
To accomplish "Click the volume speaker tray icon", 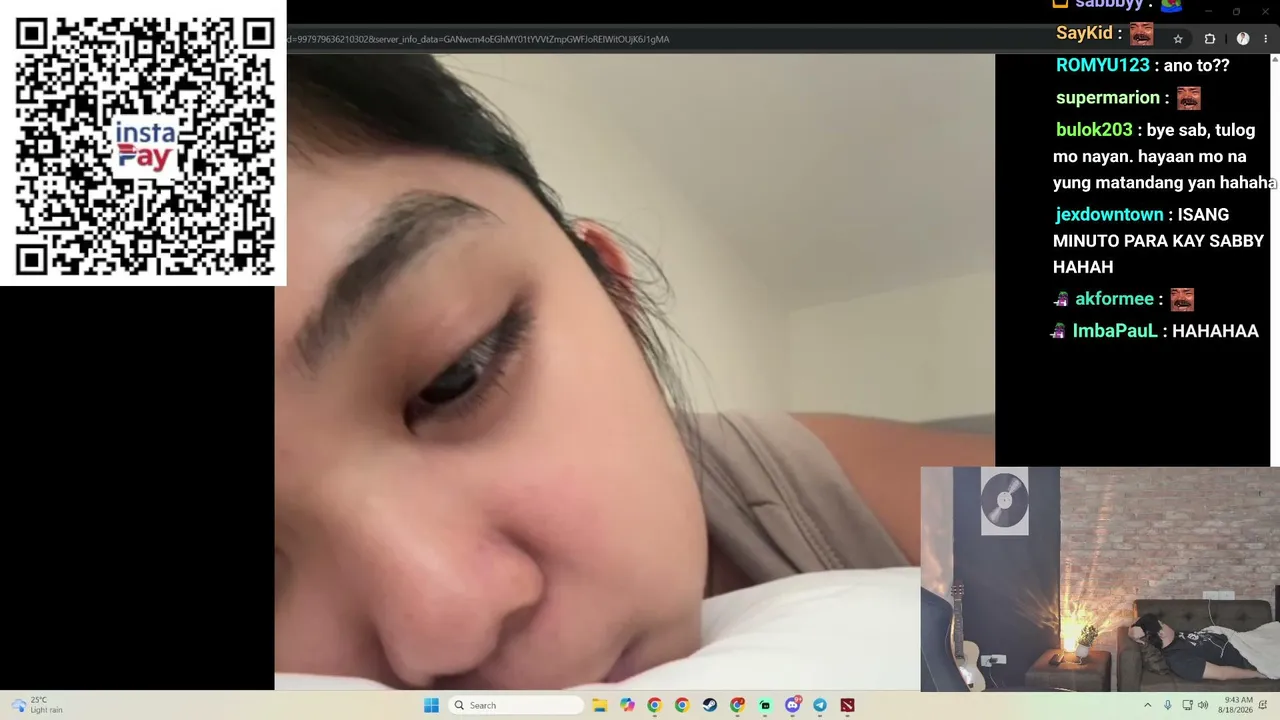I will click(x=1203, y=705).
